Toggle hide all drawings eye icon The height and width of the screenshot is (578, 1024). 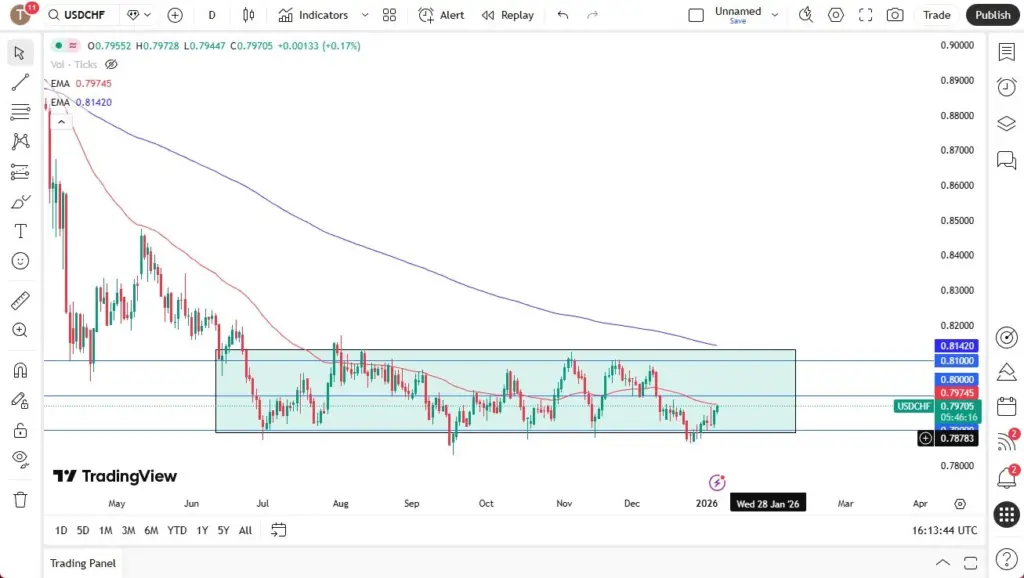pyautogui.click(x=20, y=459)
